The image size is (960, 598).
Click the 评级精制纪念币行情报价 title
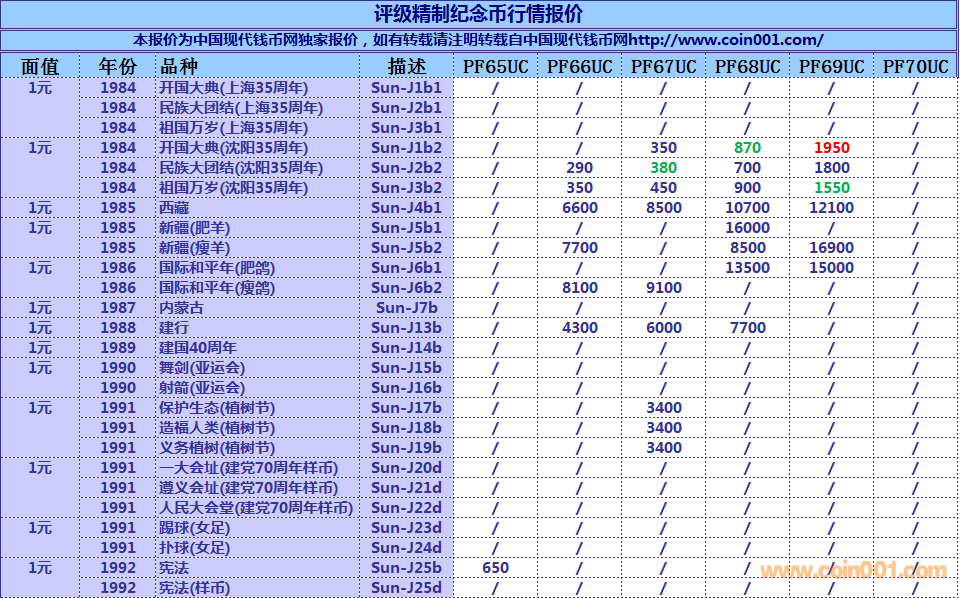[478, 15]
